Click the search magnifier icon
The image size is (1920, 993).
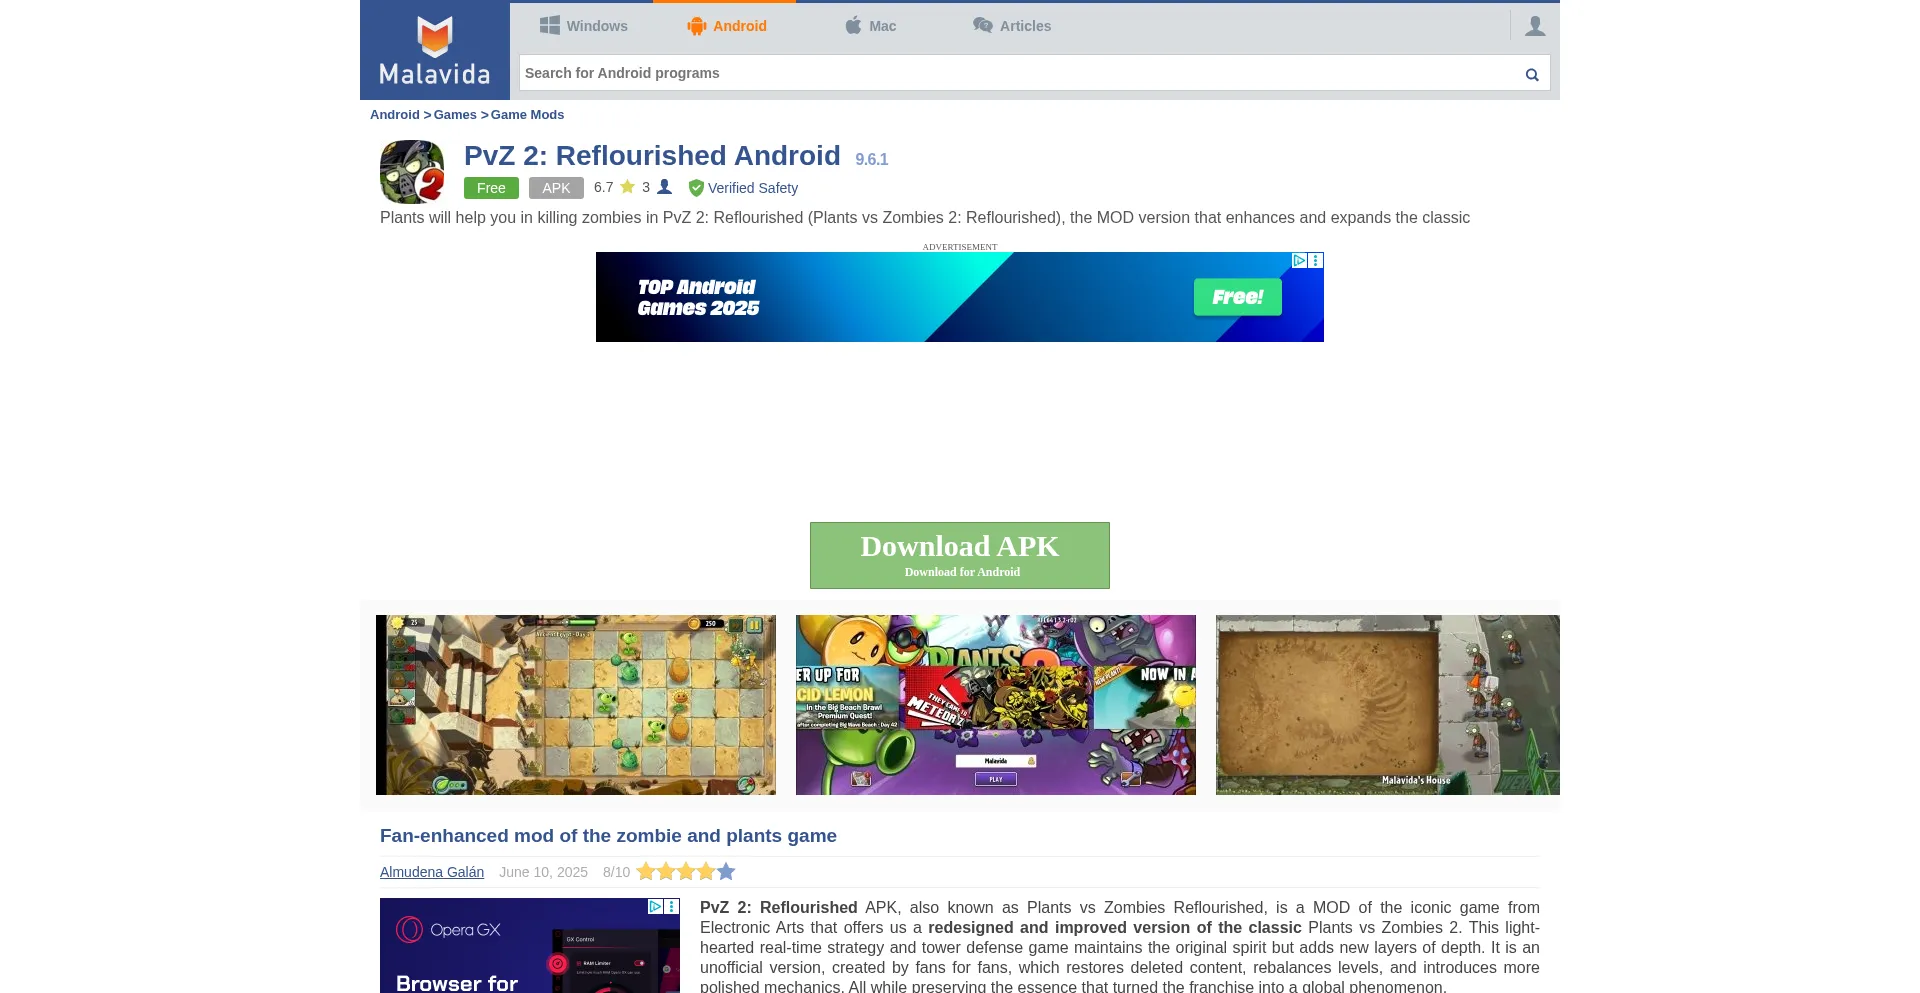click(x=1531, y=74)
